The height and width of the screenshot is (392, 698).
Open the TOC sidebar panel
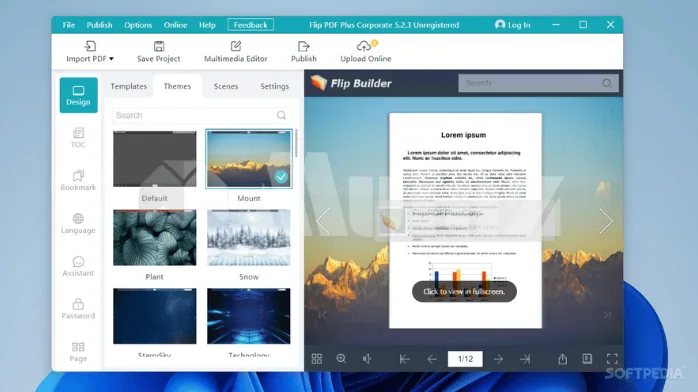(78, 138)
